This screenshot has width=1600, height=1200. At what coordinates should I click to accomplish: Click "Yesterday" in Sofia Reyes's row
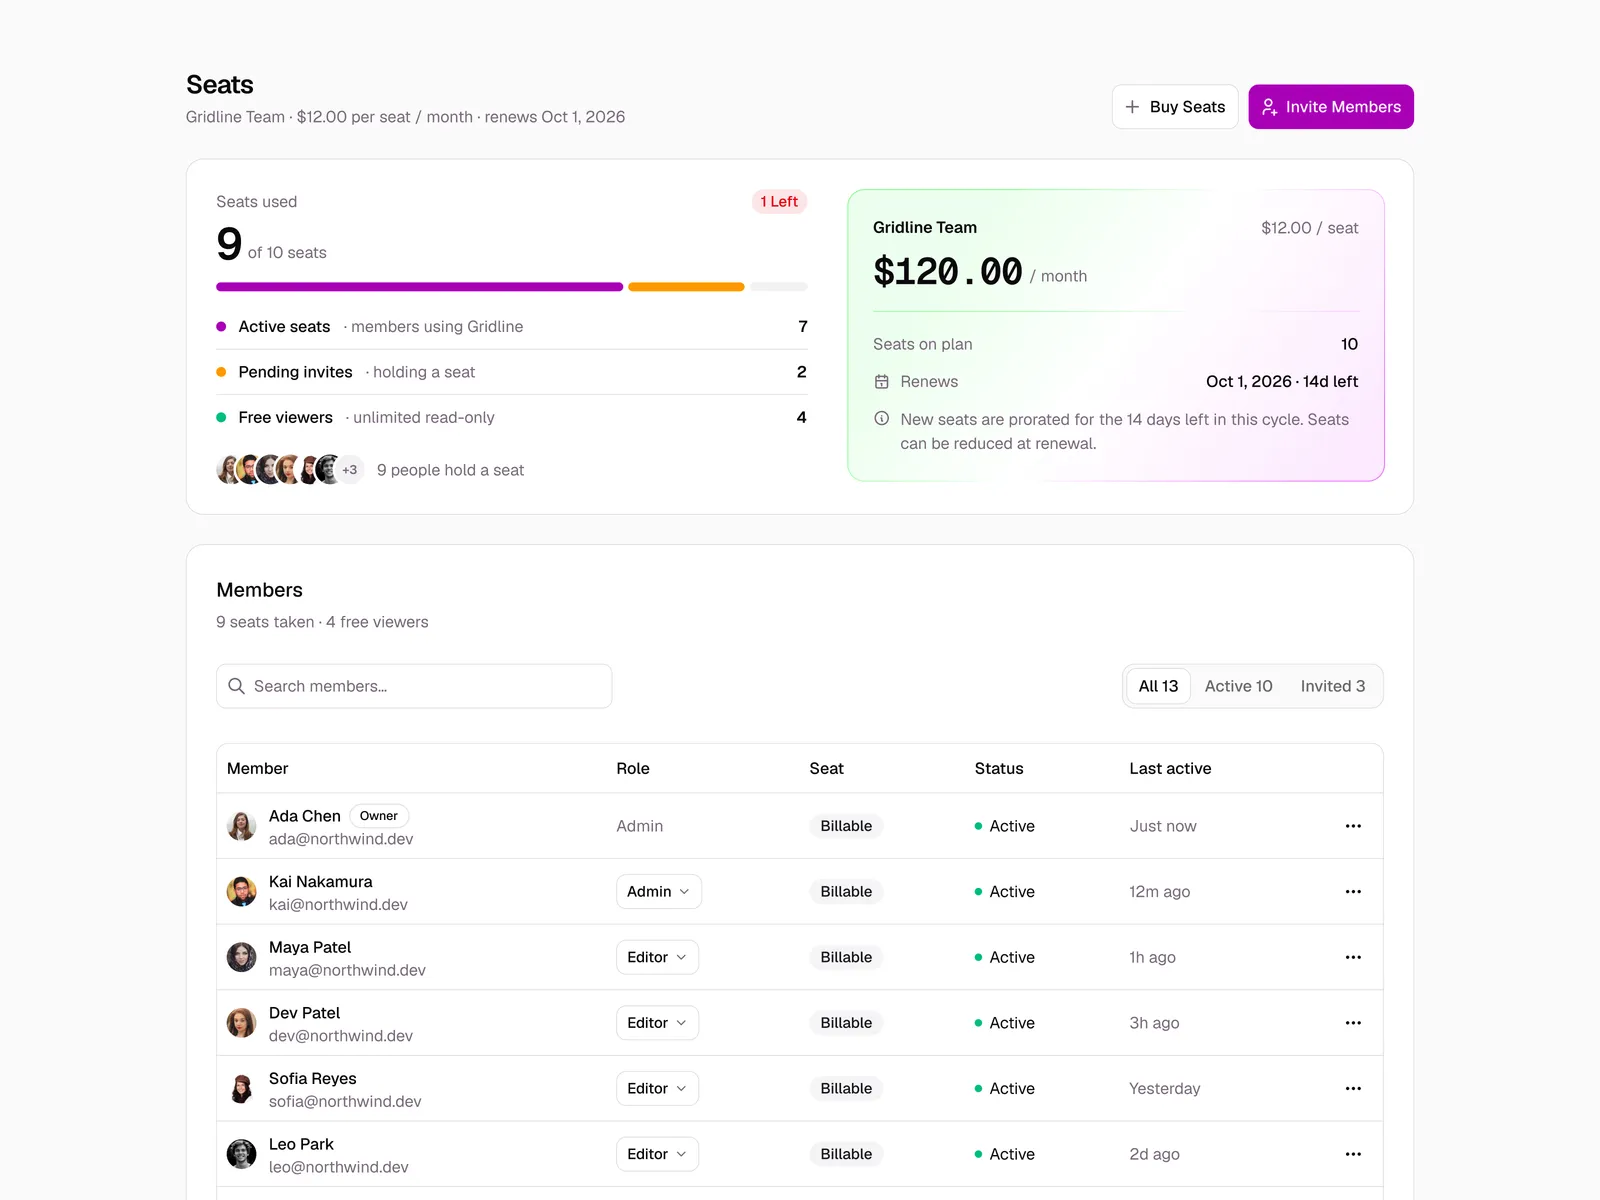click(1165, 1089)
